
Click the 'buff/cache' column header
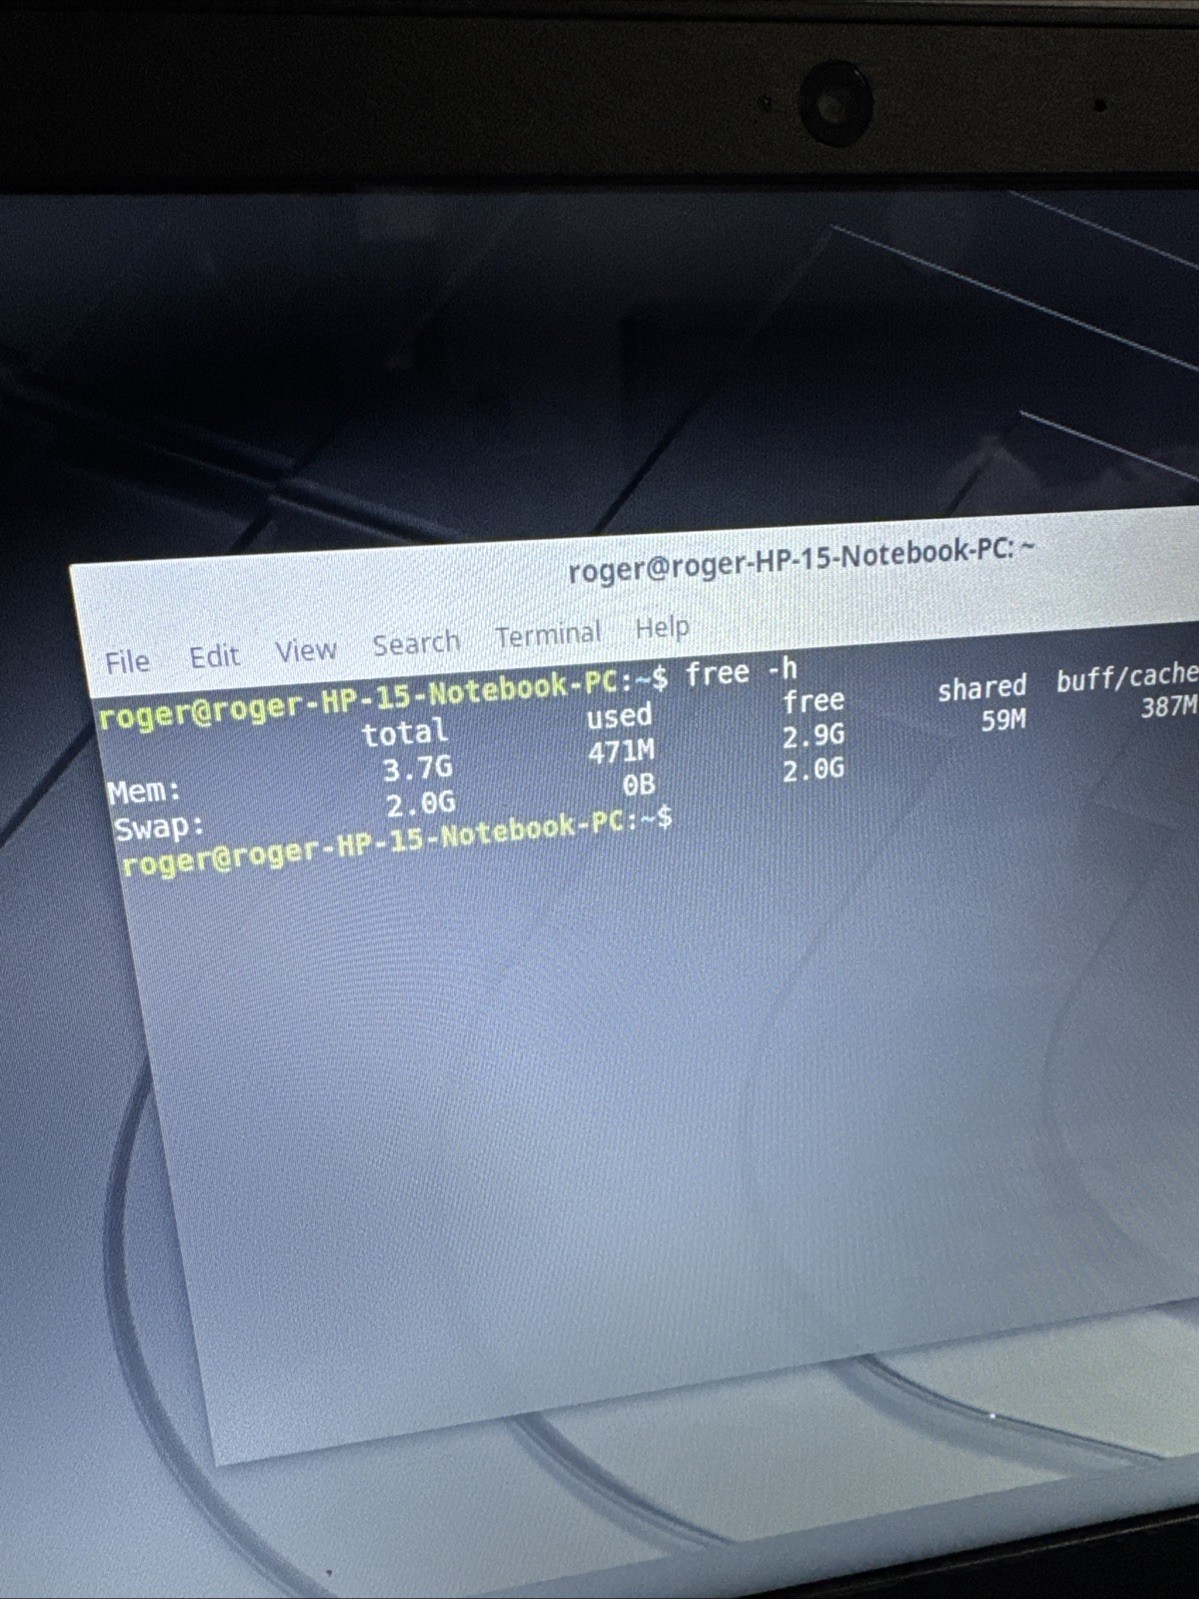coord(1127,679)
